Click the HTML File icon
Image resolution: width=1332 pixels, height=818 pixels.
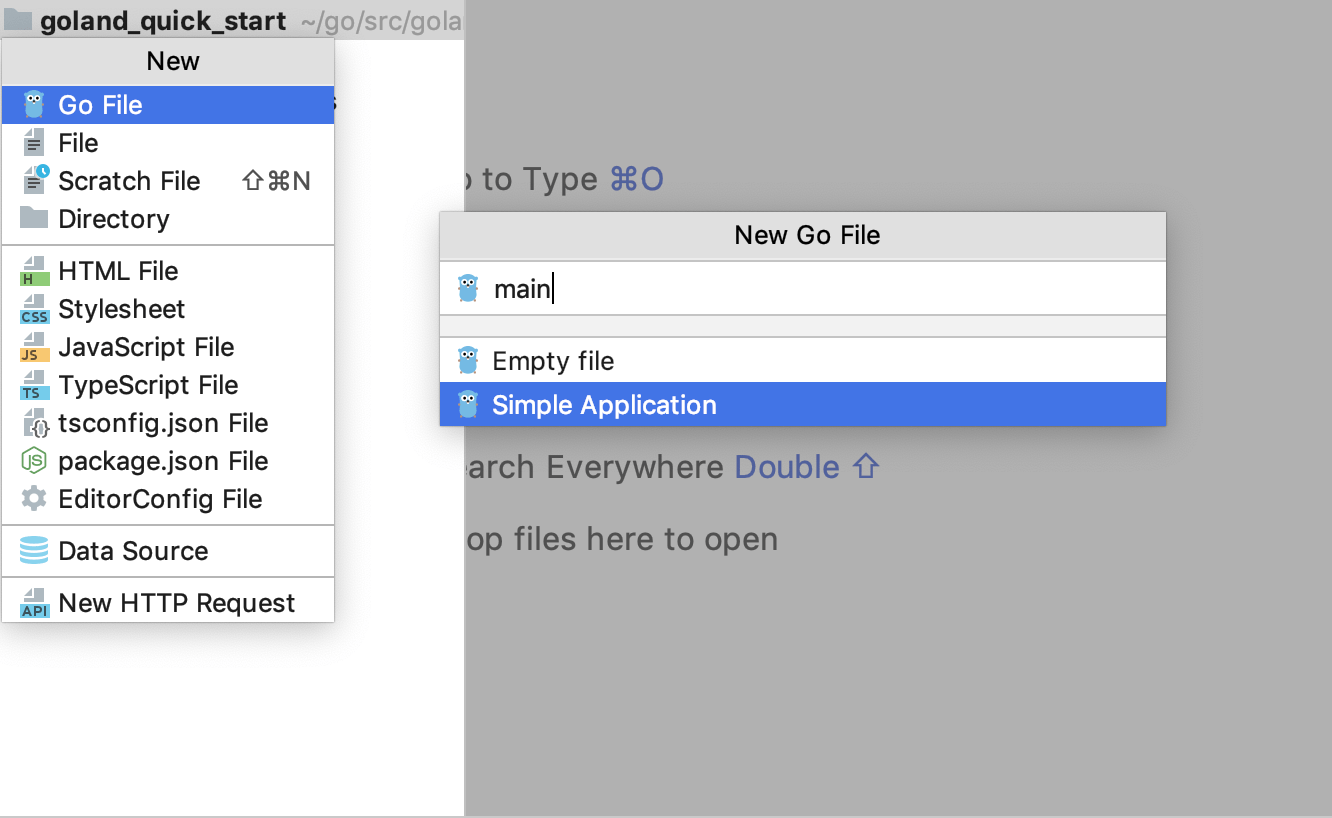click(x=34, y=271)
